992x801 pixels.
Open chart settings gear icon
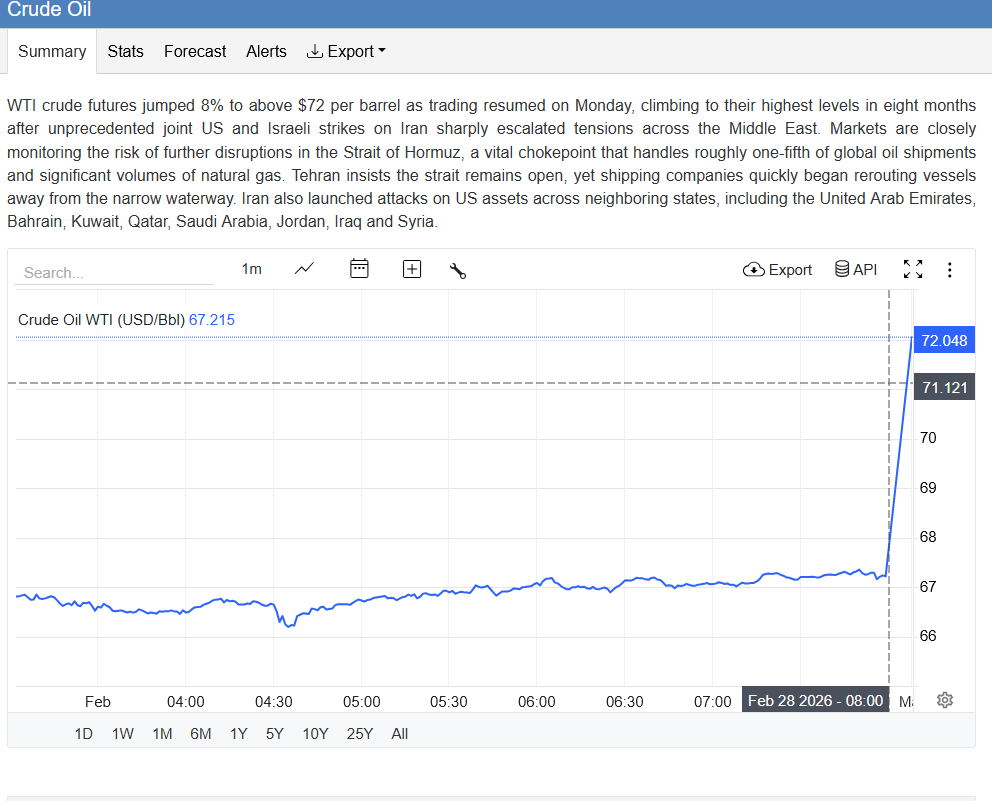(945, 700)
